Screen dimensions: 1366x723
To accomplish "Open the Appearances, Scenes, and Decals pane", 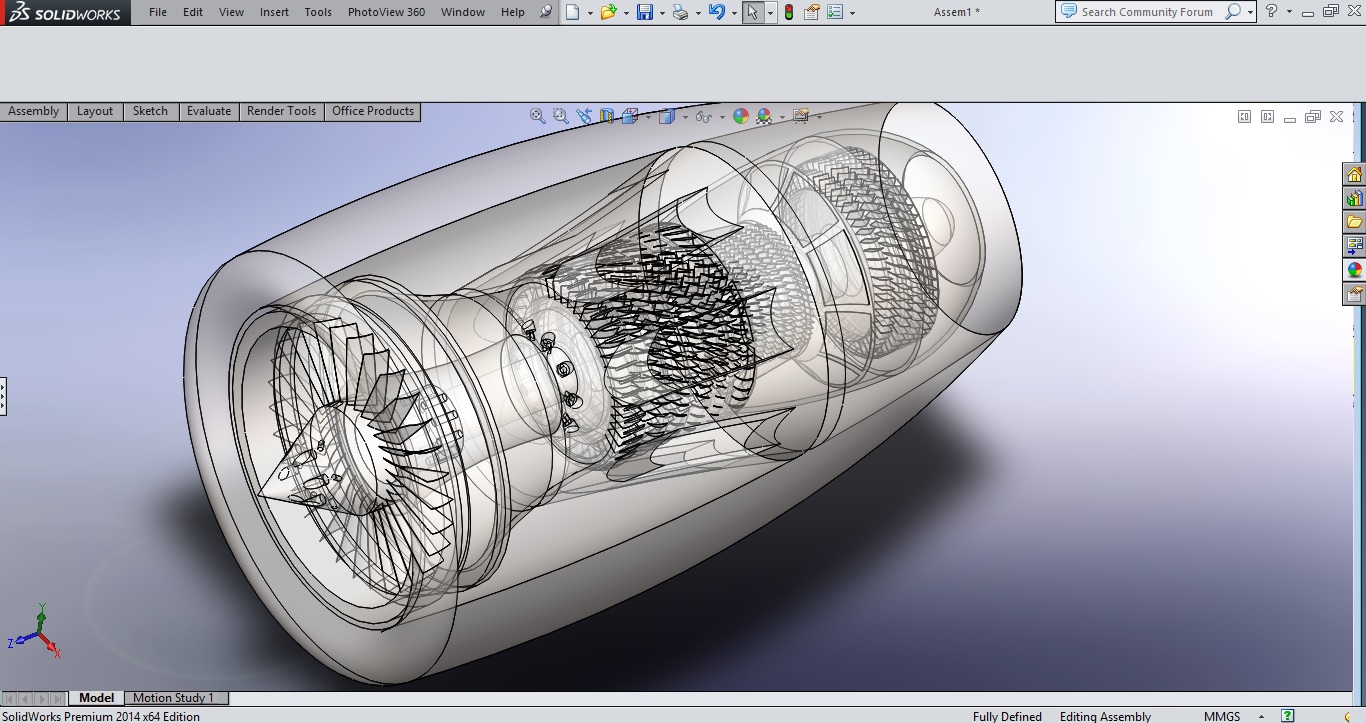I will pyautogui.click(x=1354, y=270).
